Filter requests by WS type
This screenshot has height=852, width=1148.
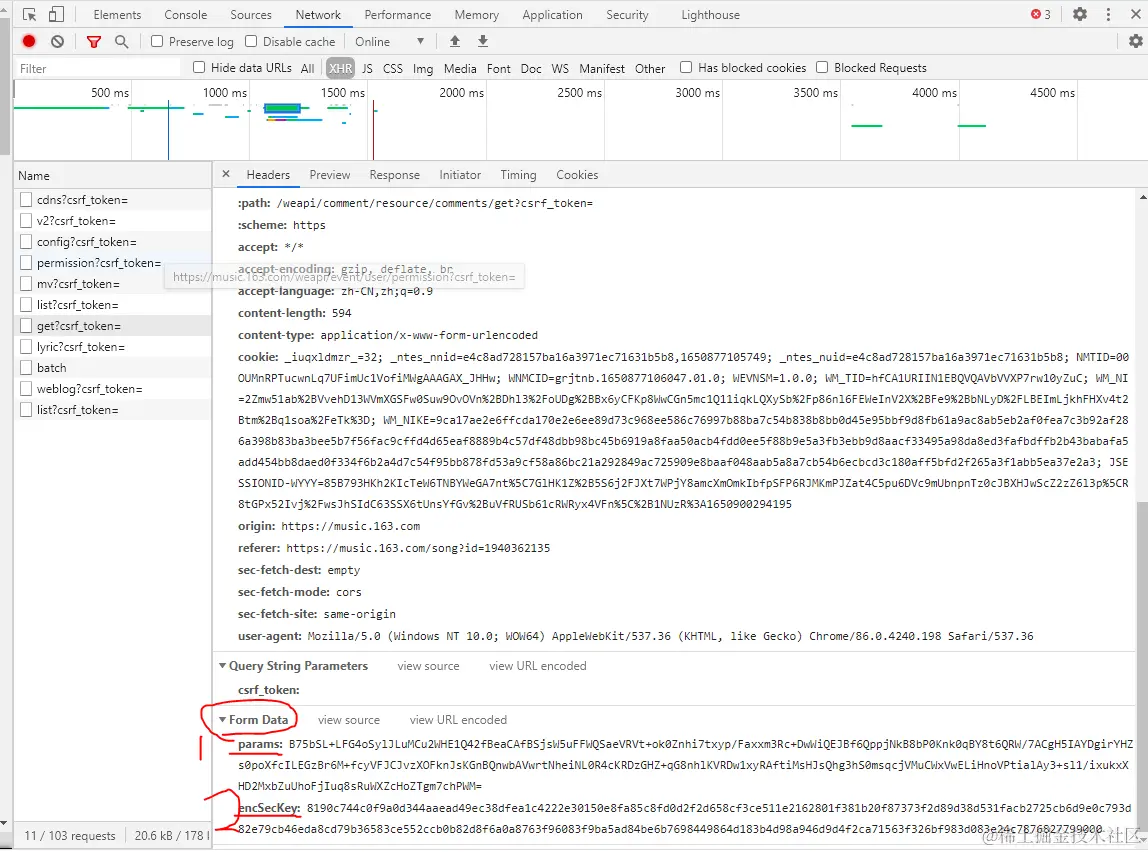(560, 68)
